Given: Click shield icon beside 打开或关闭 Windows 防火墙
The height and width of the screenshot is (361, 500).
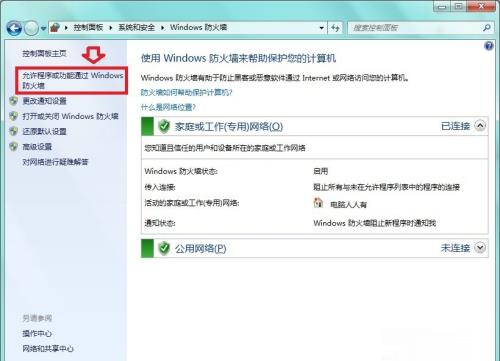Looking at the screenshot, I should (x=14, y=116).
